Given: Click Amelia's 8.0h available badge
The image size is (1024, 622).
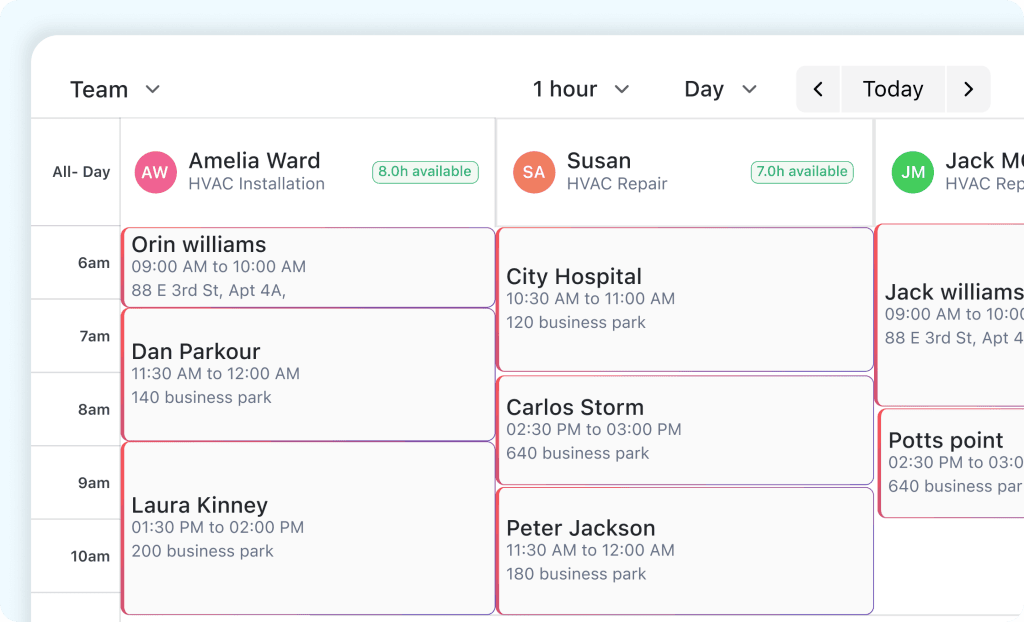Looking at the screenshot, I should [x=425, y=171].
